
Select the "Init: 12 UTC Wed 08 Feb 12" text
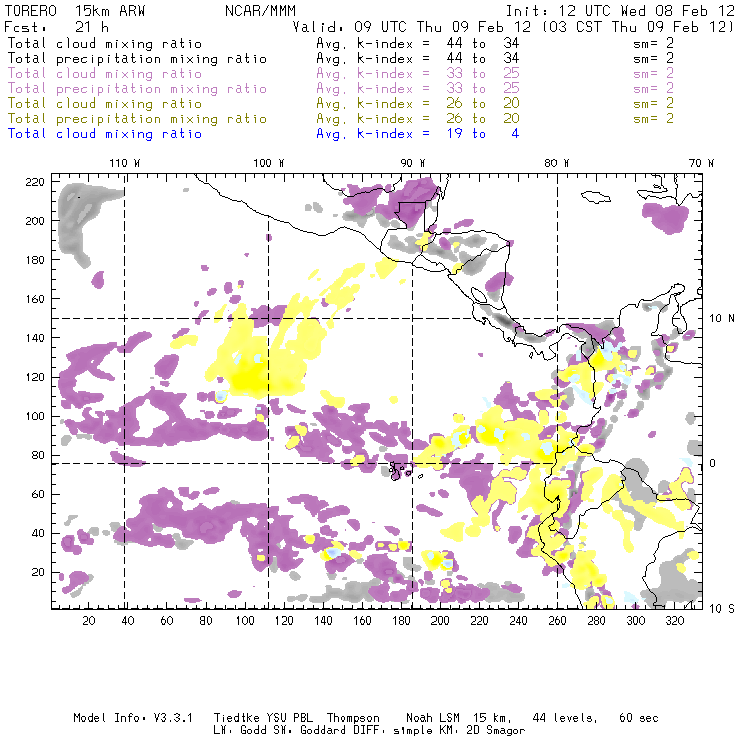pyautogui.click(x=620, y=11)
